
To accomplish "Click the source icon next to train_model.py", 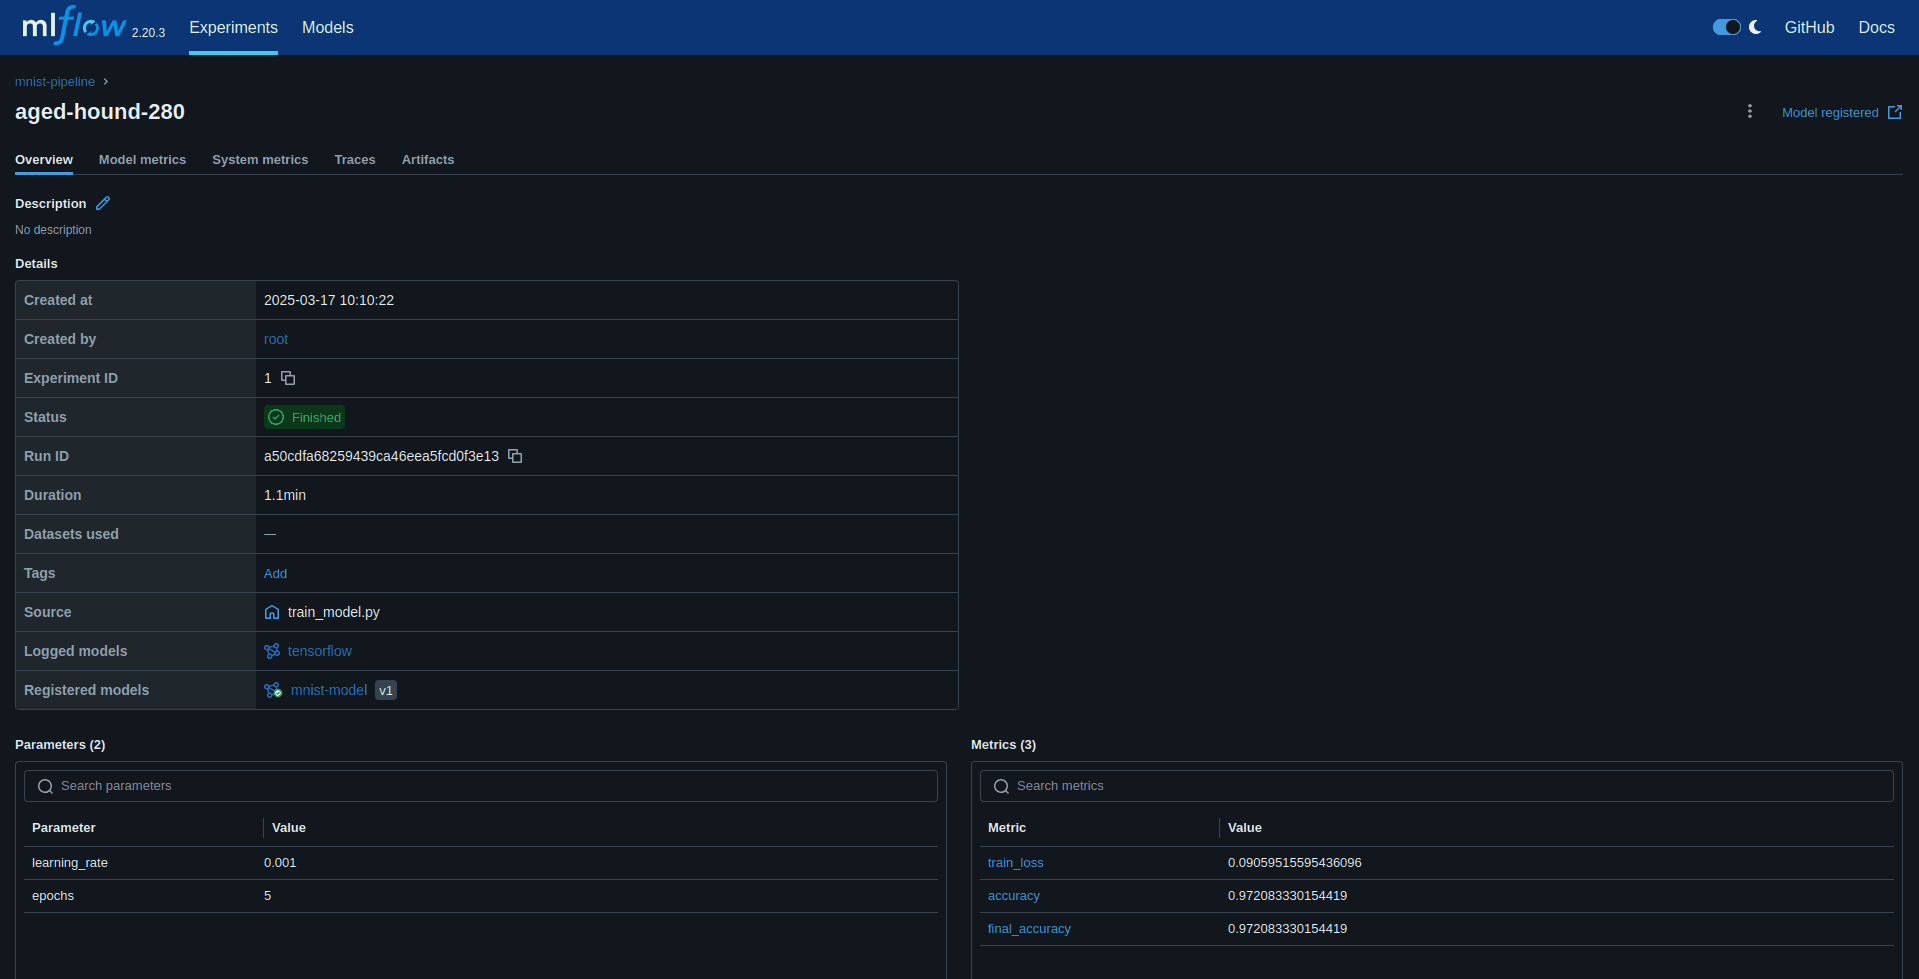I will click(x=271, y=611).
